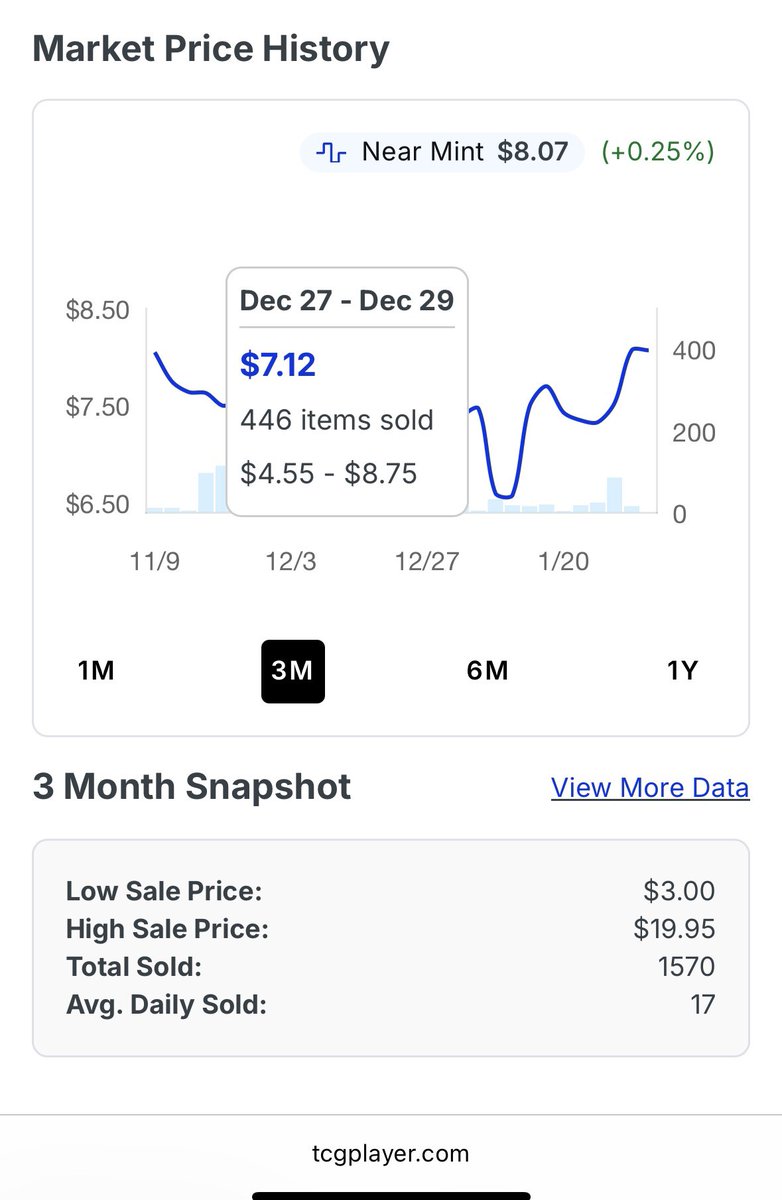The image size is (782, 1200).
Task: Click the lowest dip of the price line
Action: (505, 496)
